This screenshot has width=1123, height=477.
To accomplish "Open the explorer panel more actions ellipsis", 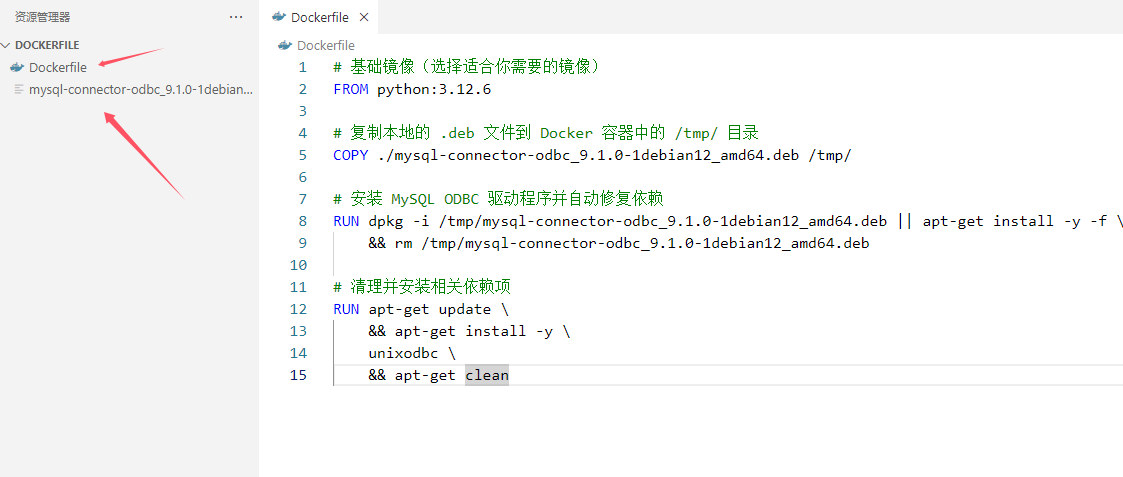I will [236, 17].
